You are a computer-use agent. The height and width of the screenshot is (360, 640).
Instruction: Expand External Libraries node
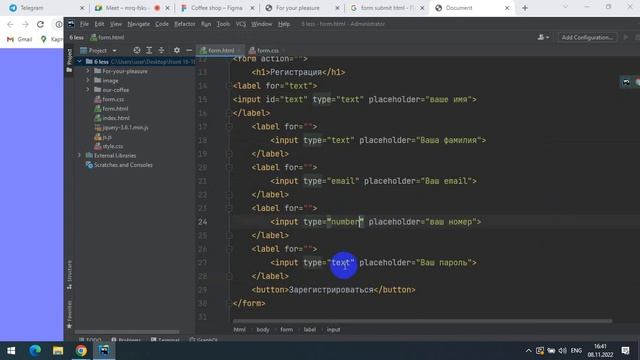coord(80,156)
